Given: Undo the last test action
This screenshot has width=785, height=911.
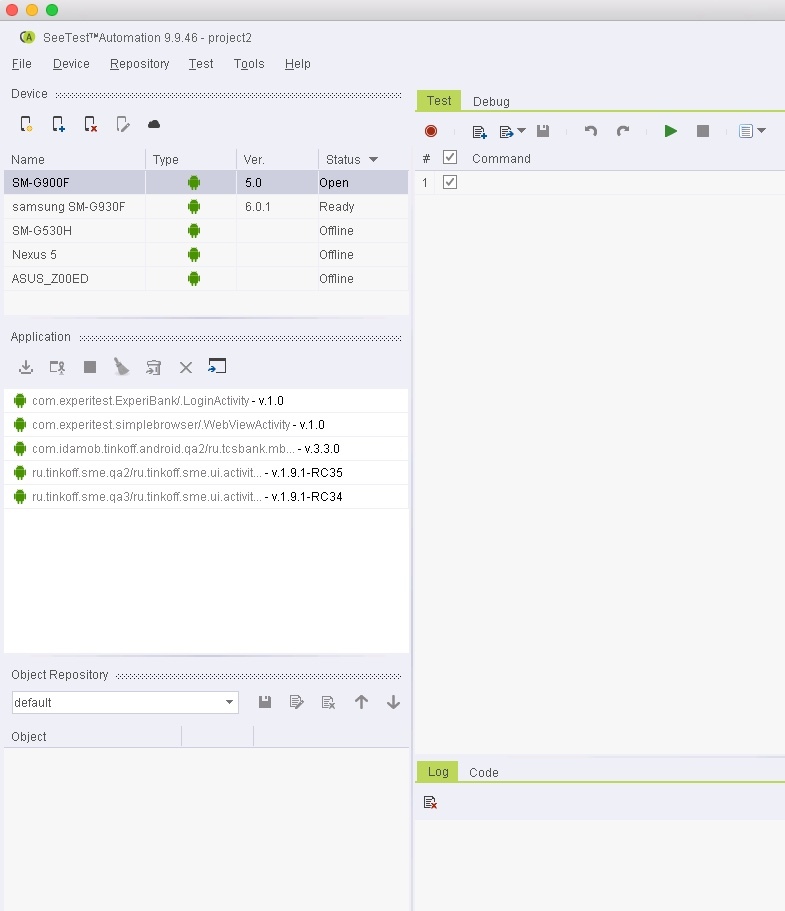Looking at the screenshot, I should pos(591,131).
